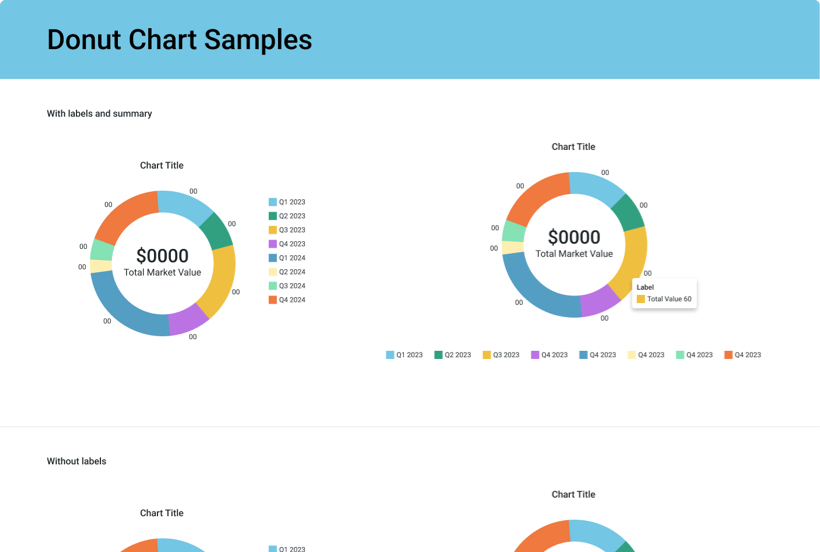Image resolution: width=820 pixels, height=552 pixels.
Task: Click "Total Market Value" inside top-right donut
Action: coord(574,254)
